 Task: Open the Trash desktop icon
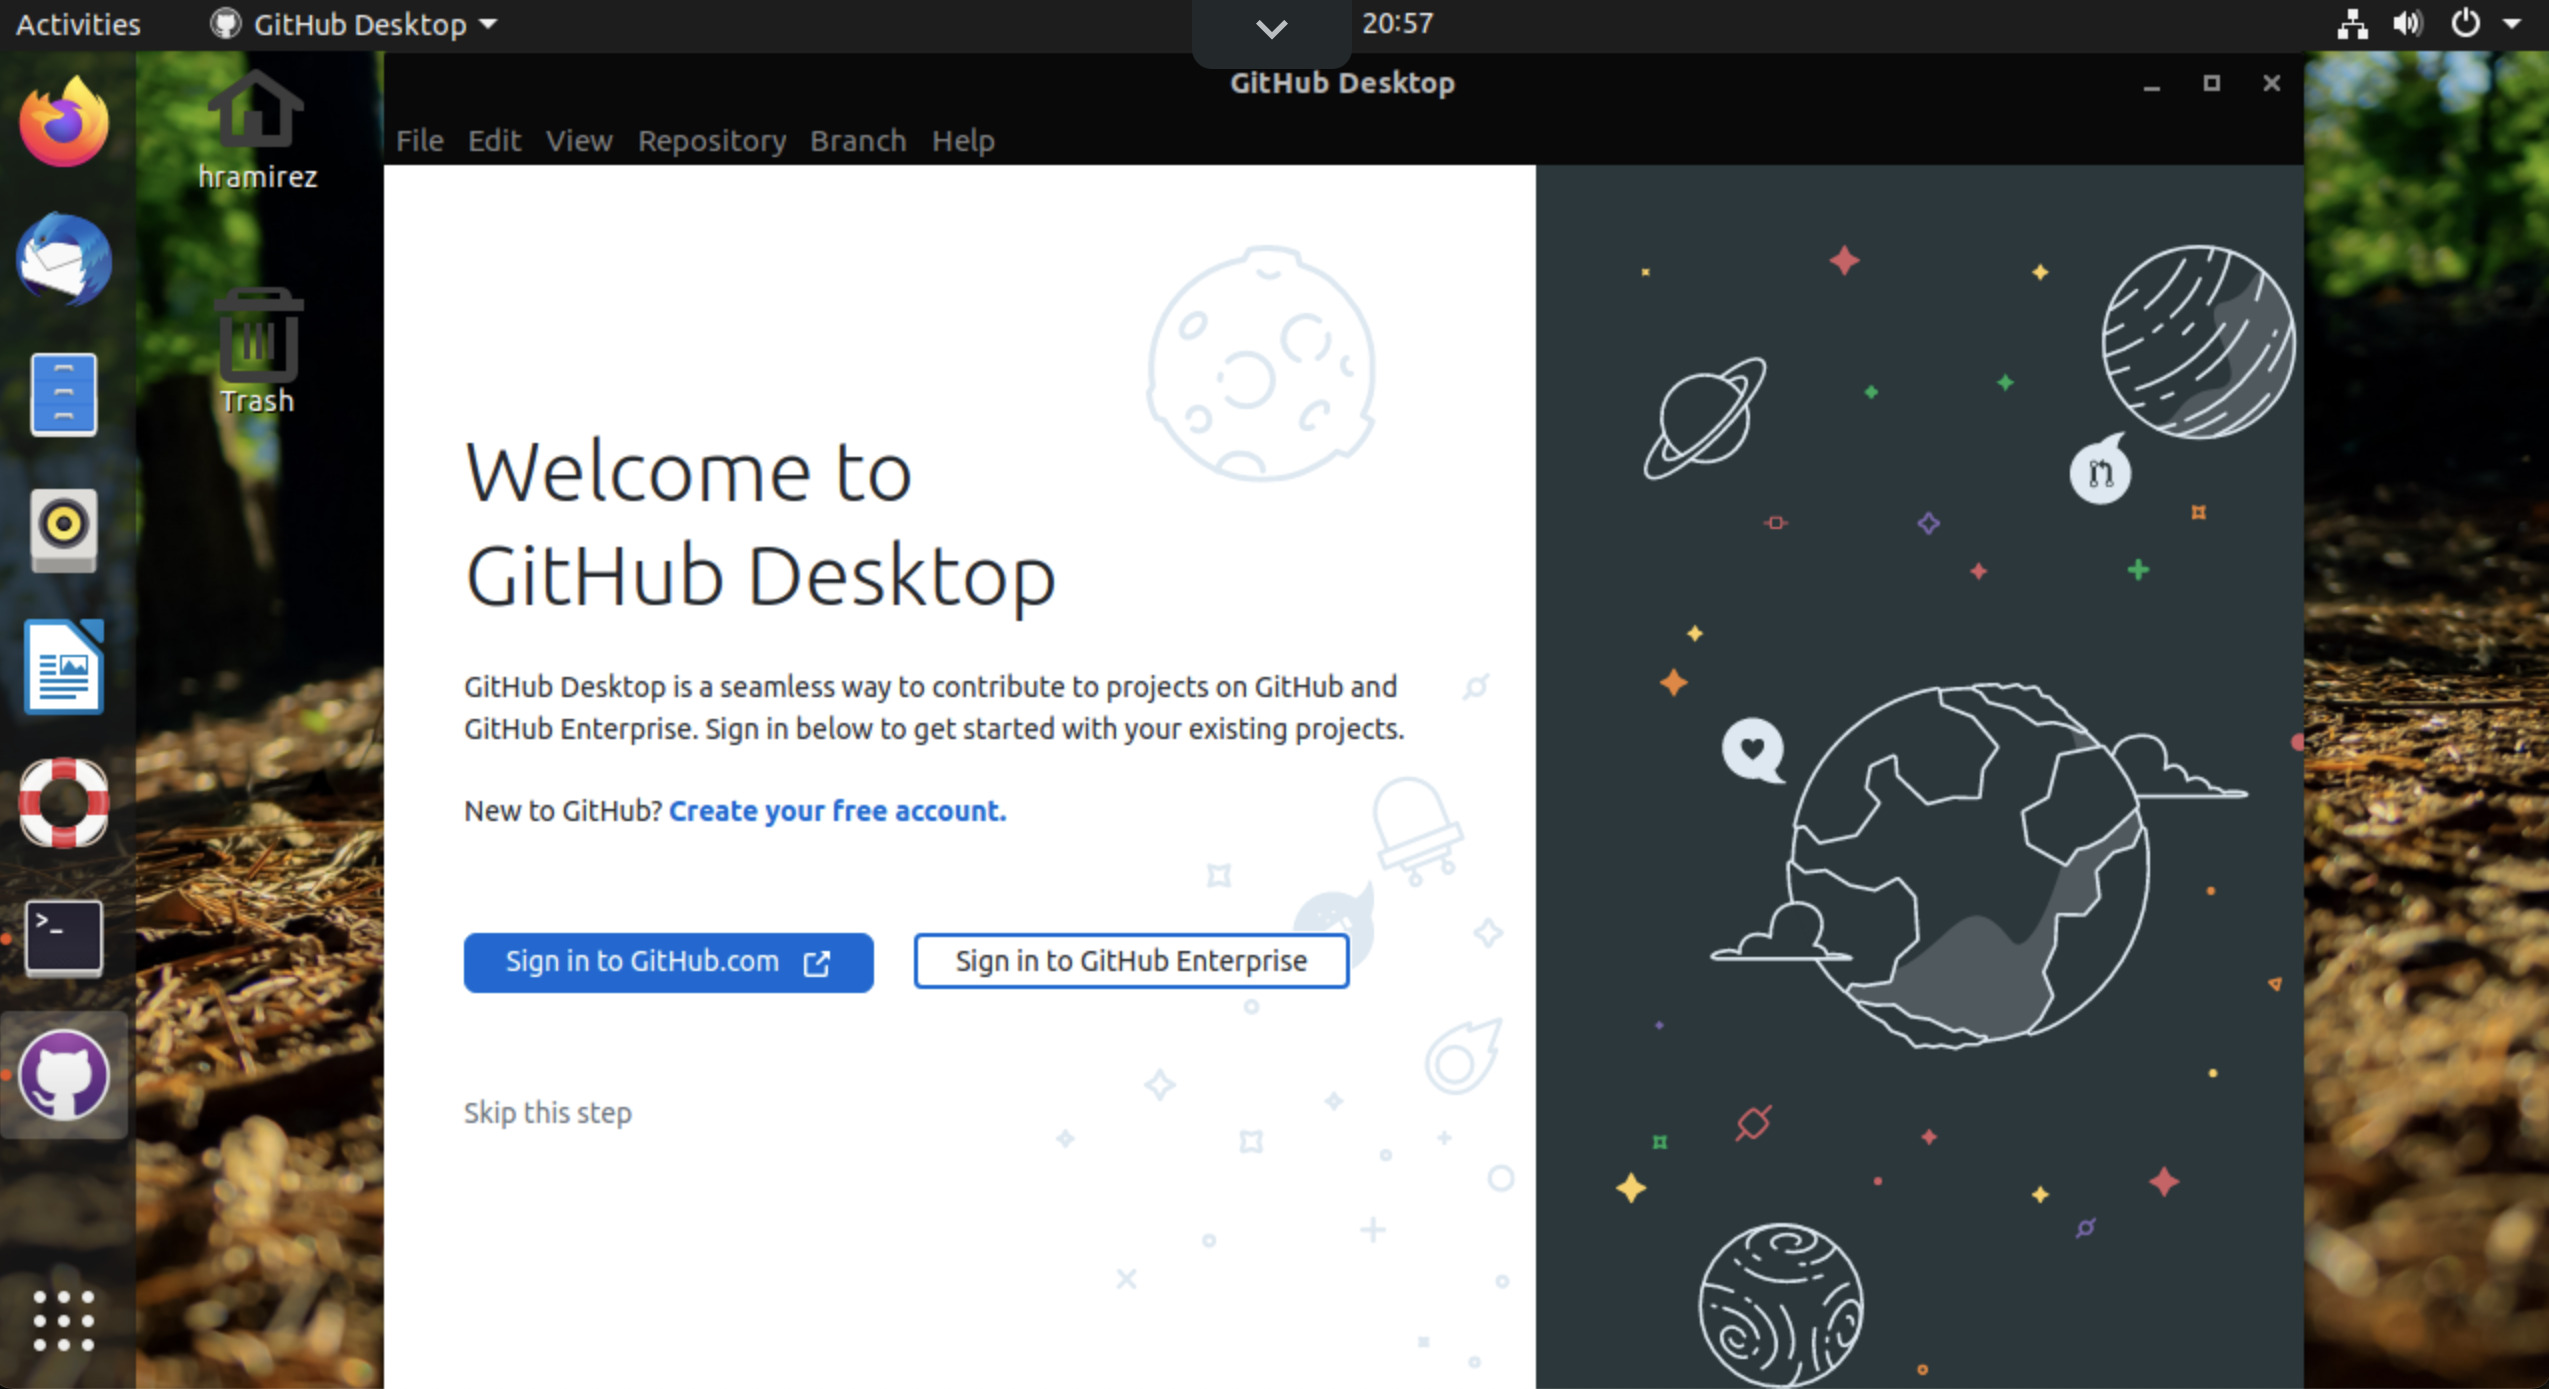coord(258,350)
